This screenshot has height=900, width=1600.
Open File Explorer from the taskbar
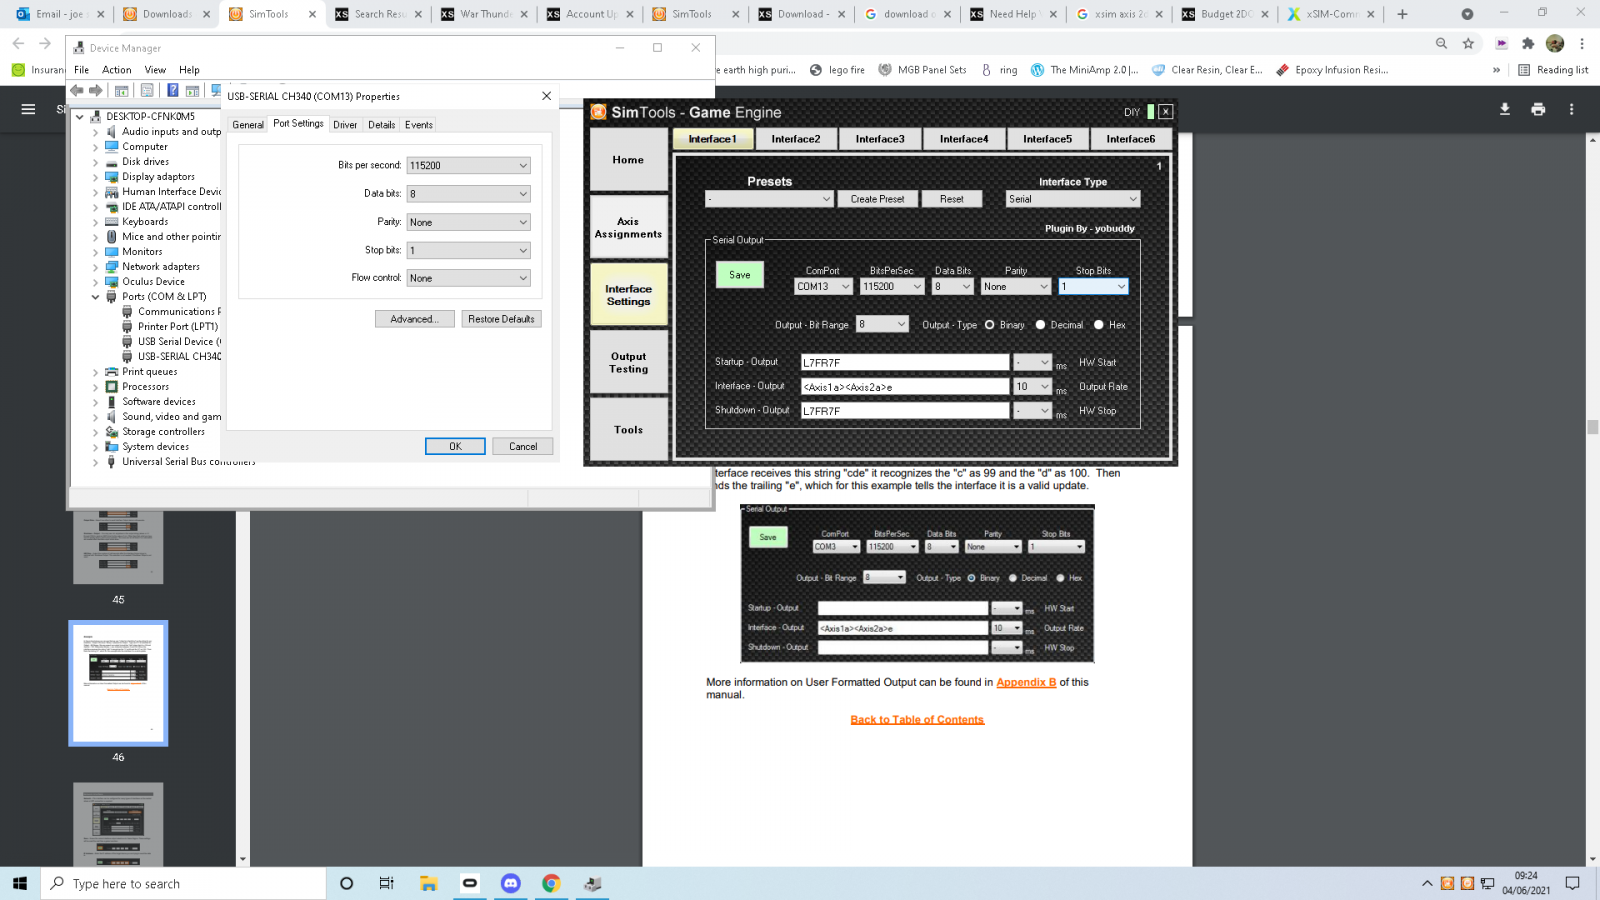429,883
